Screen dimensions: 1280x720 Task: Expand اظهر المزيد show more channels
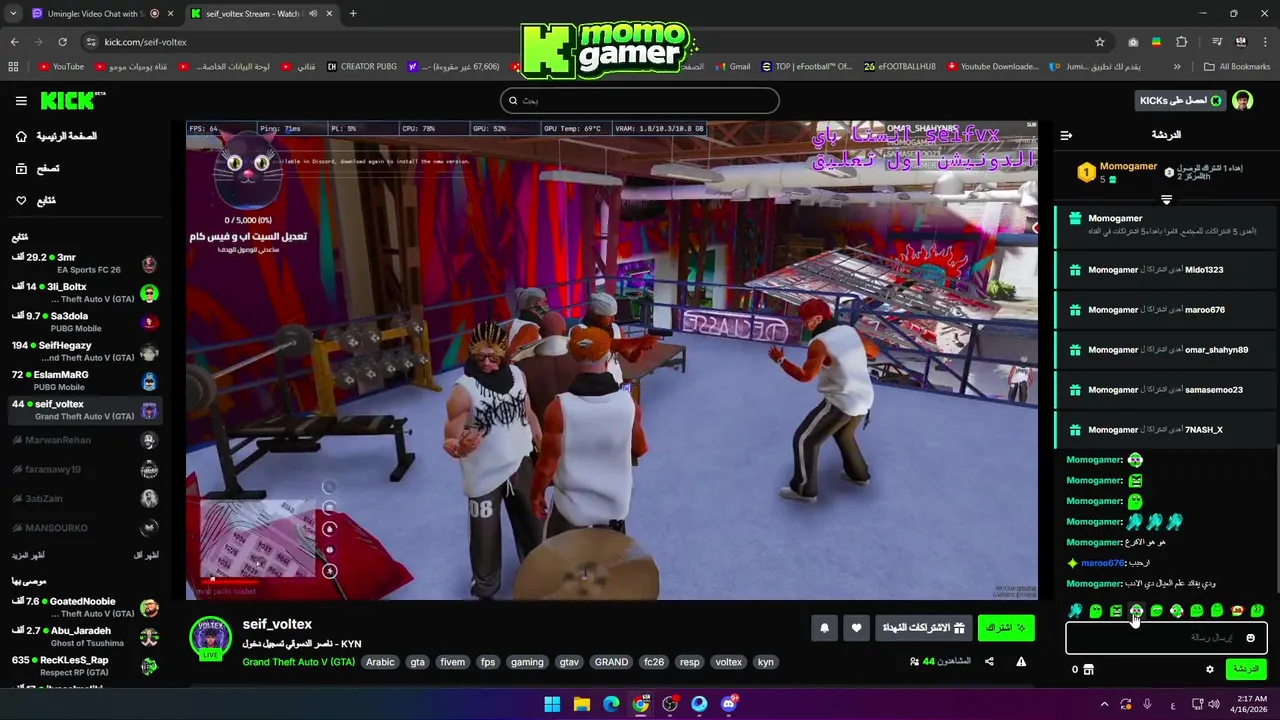28,555
